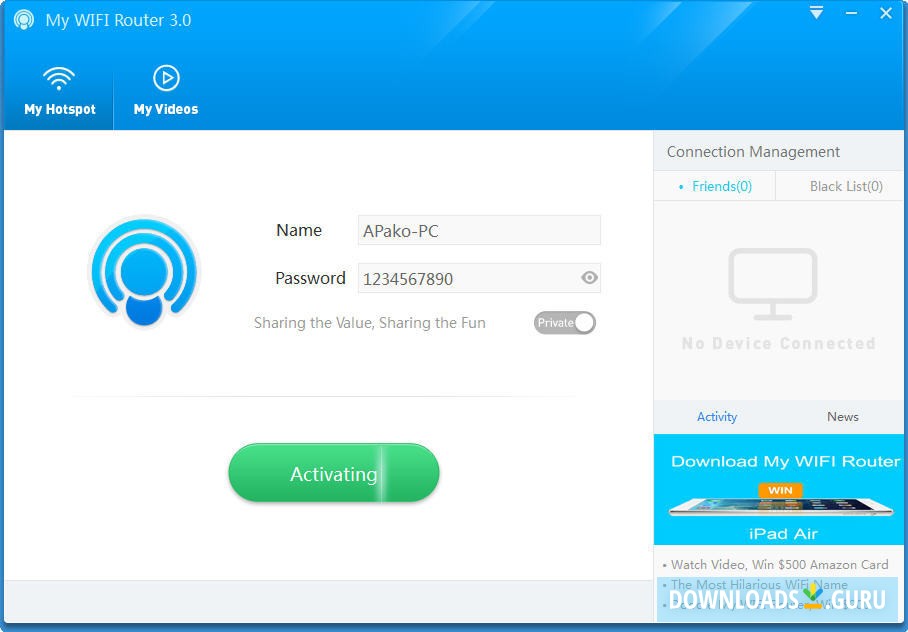The width and height of the screenshot is (908, 632).
Task: Click the Password field showing 1234567890
Action: [x=470, y=278]
